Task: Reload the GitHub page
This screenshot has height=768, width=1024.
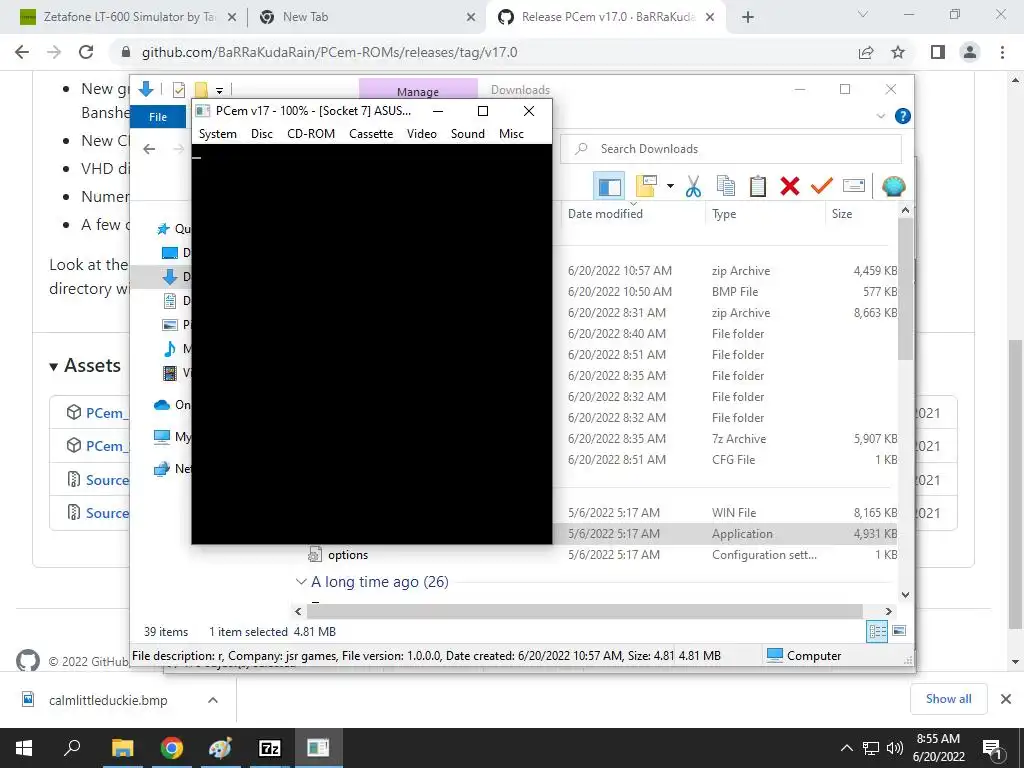Action: tap(86, 52)
